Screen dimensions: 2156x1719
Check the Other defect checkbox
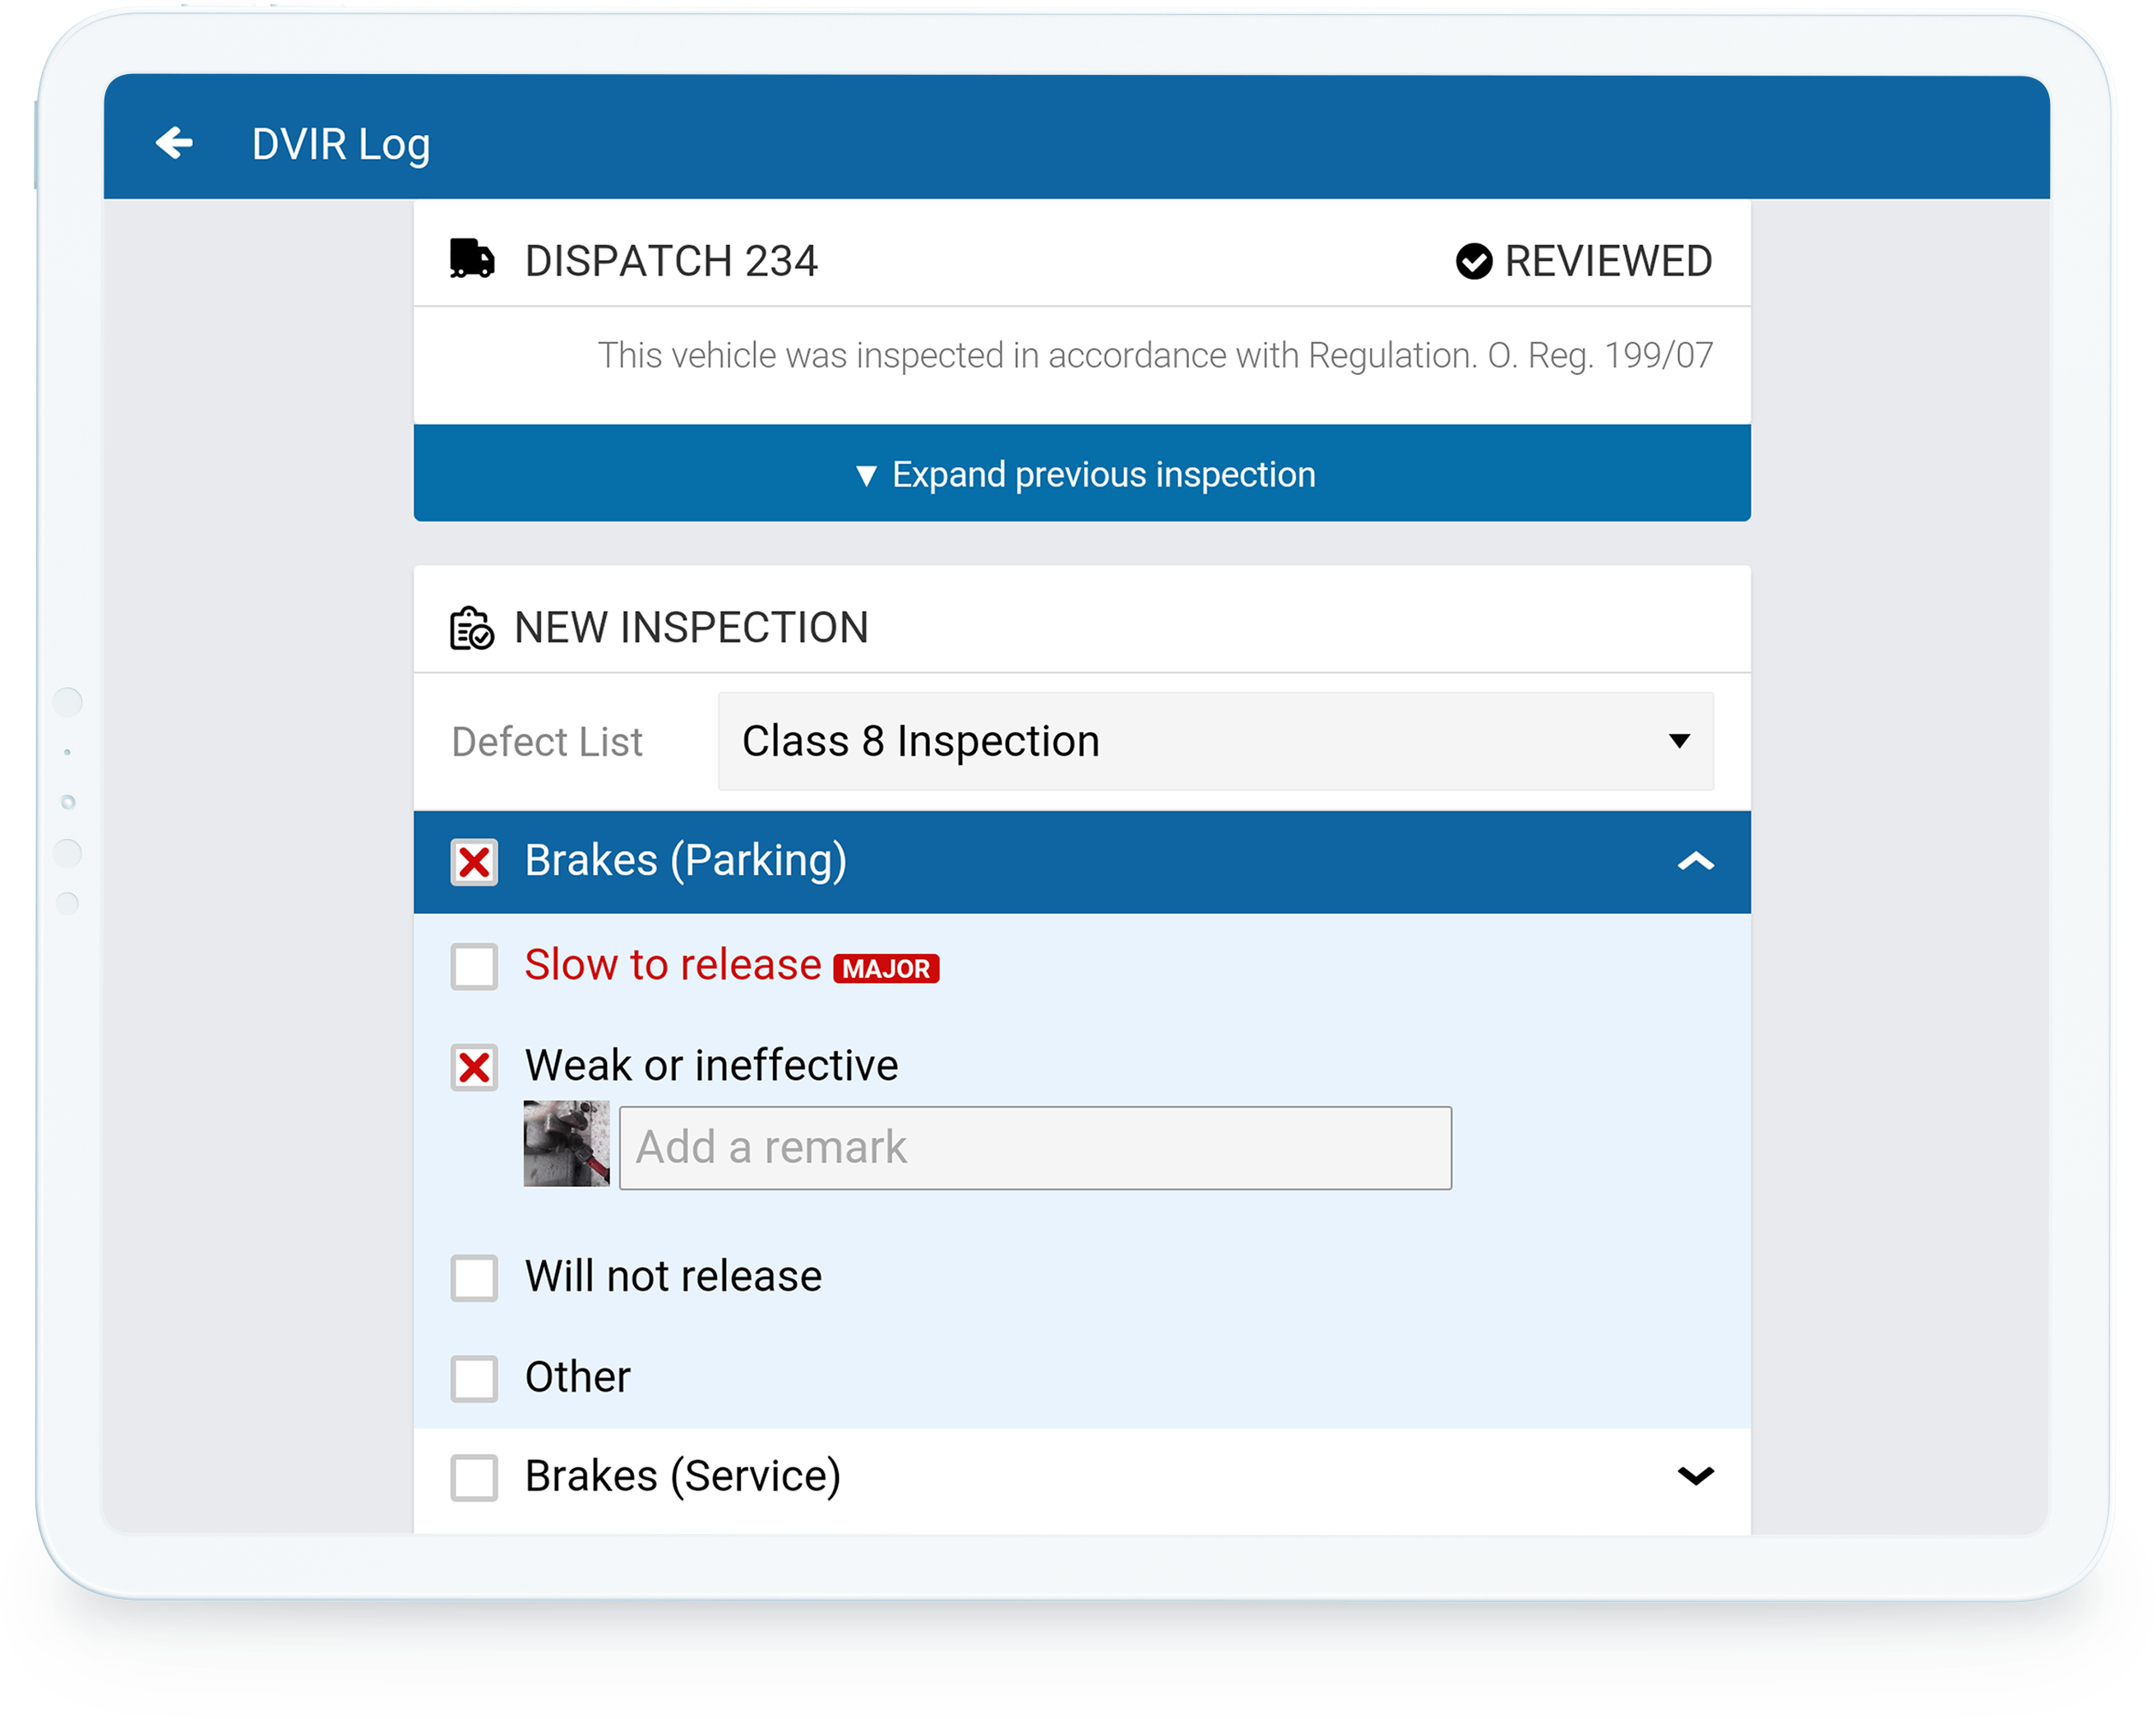coord(477,1375)
